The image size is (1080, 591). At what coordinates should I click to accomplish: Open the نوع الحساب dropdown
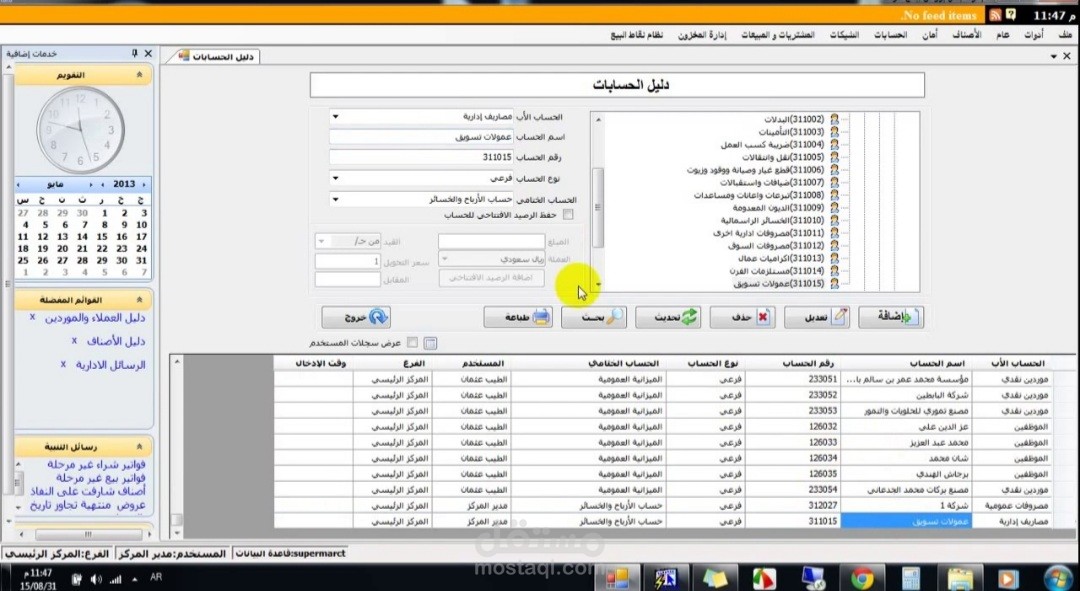pos(335,178)
